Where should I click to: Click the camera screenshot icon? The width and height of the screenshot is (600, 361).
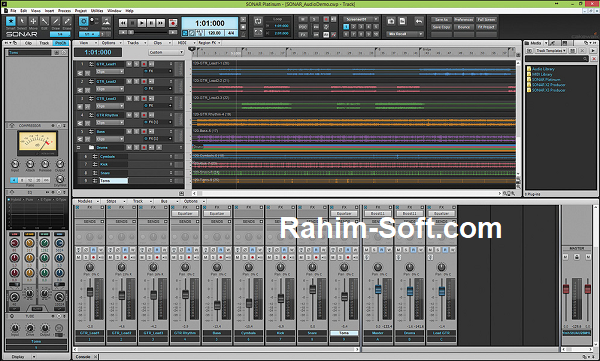pos(391,21)
